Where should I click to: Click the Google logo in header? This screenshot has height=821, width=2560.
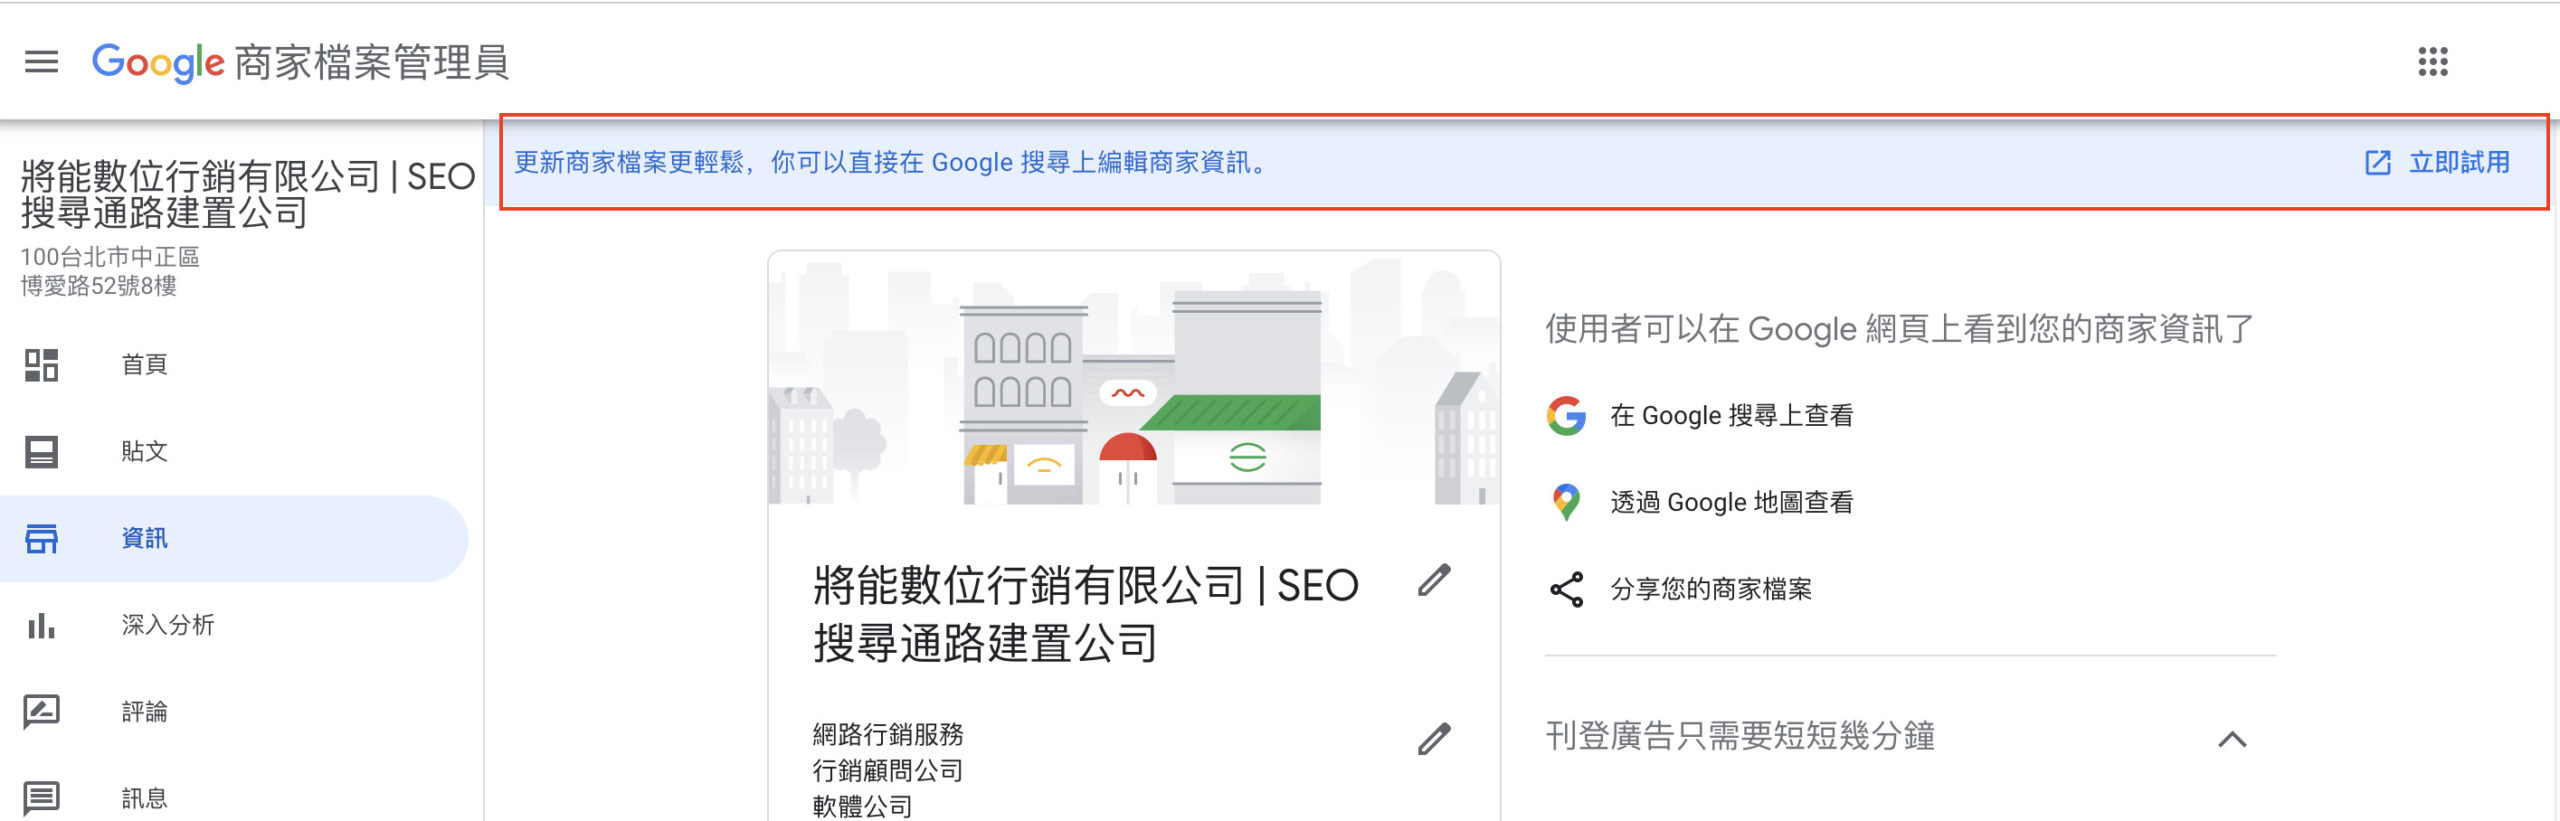coord(158,62)
